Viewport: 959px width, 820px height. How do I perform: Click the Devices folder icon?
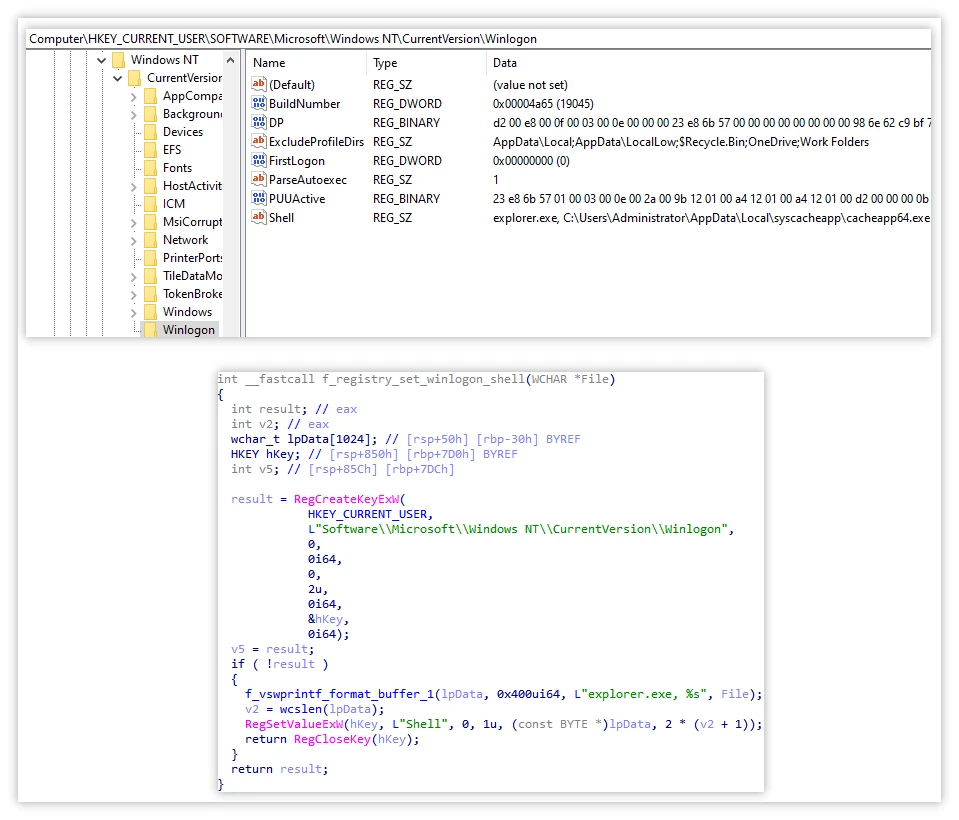(x=150, y=131)
